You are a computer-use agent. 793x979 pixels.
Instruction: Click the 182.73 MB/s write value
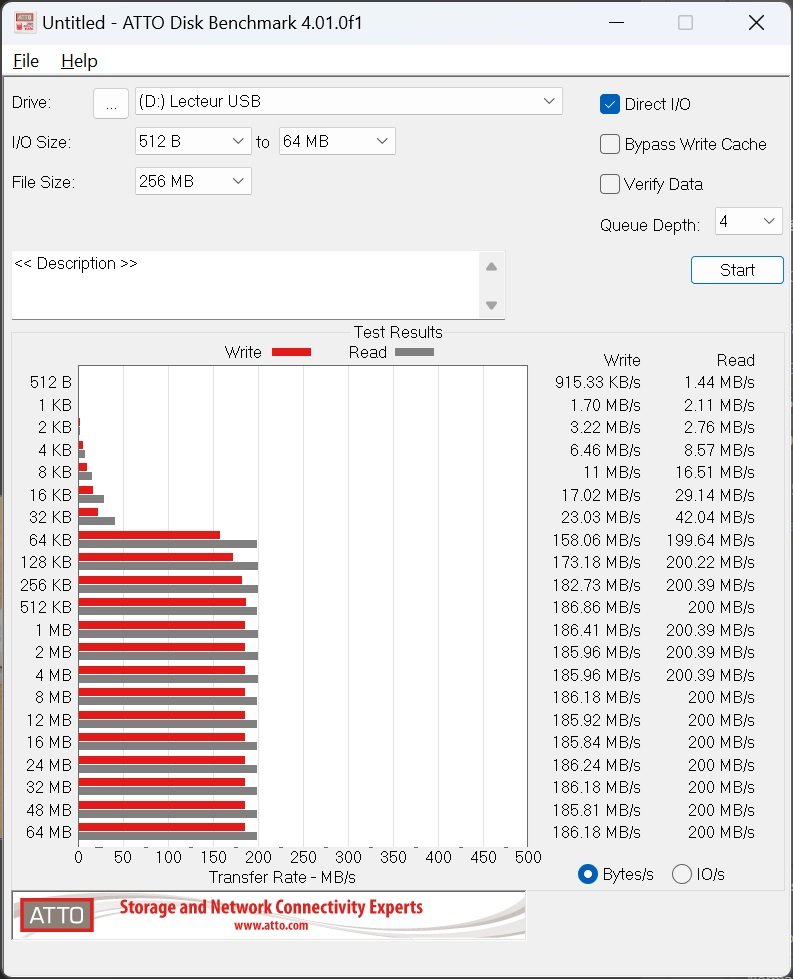[596, 585]
